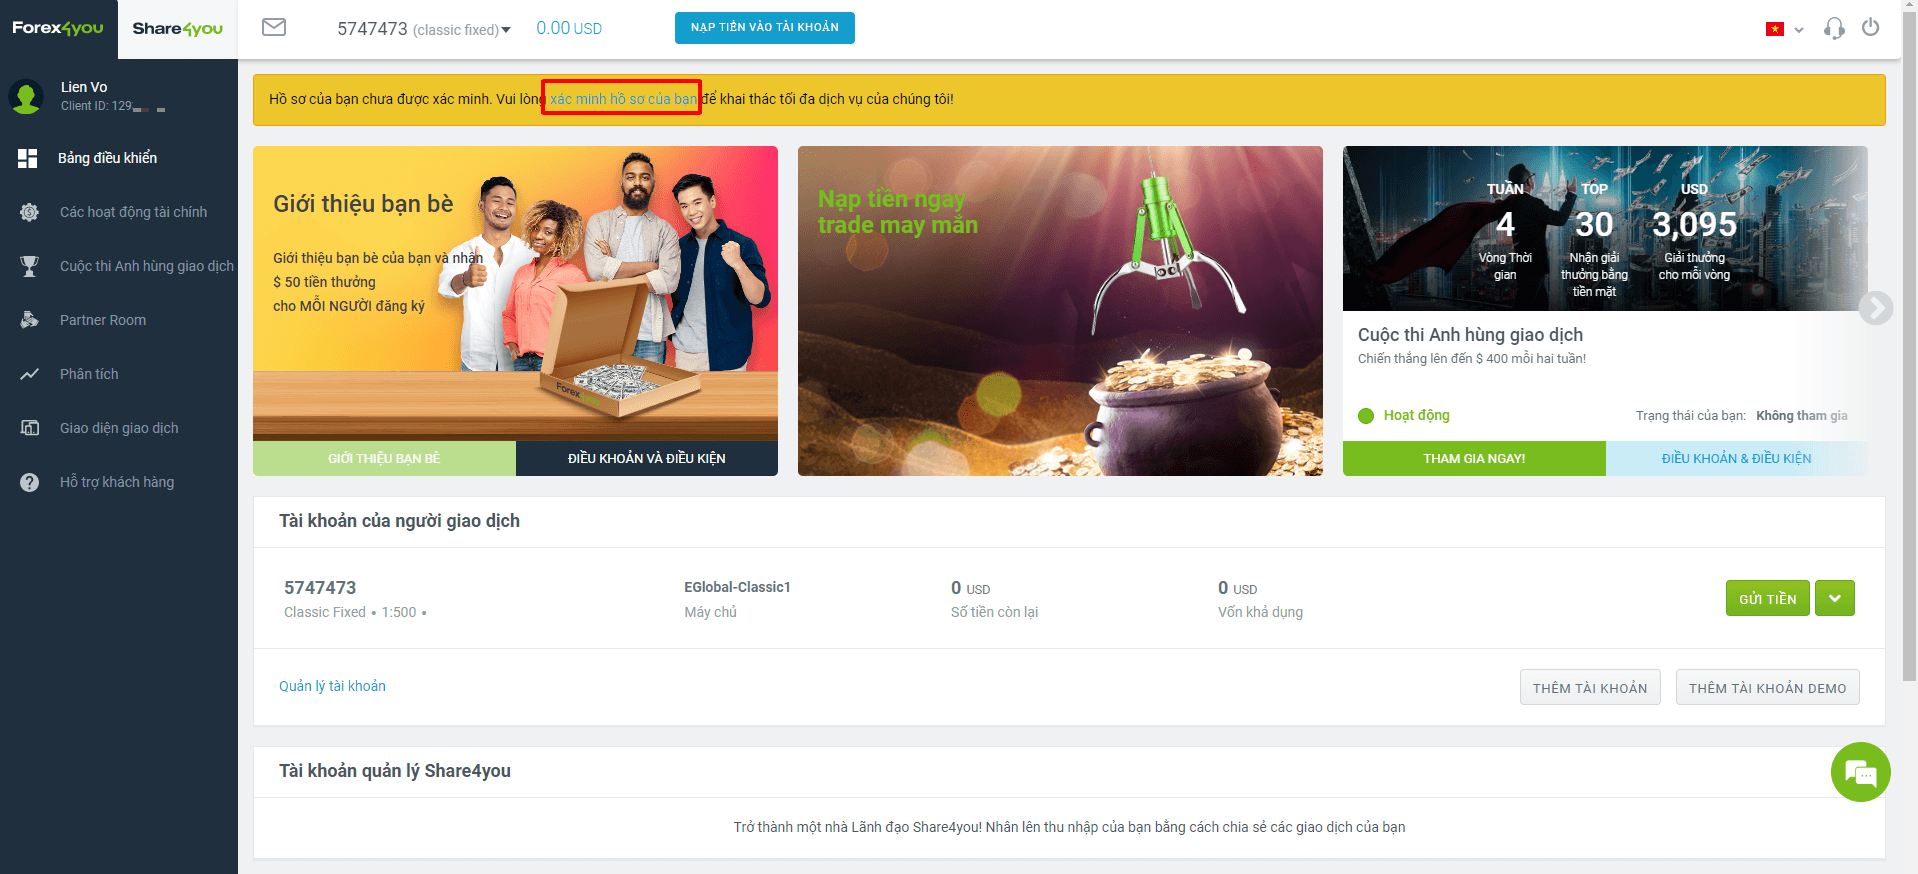The image size is (1918, 874).
Task: Open Quản lý tài khoản link
Action: coord(332,686)
